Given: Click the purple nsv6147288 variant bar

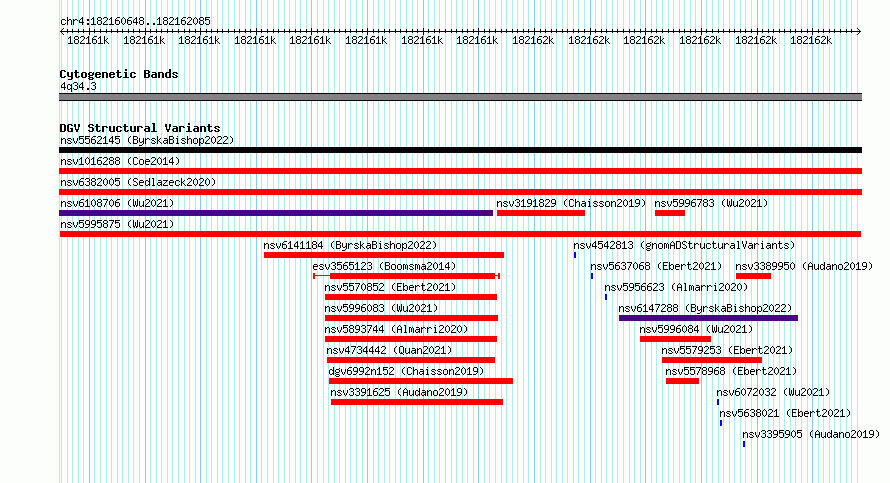Looking at the screenshot, I should (x=708, y=318).
